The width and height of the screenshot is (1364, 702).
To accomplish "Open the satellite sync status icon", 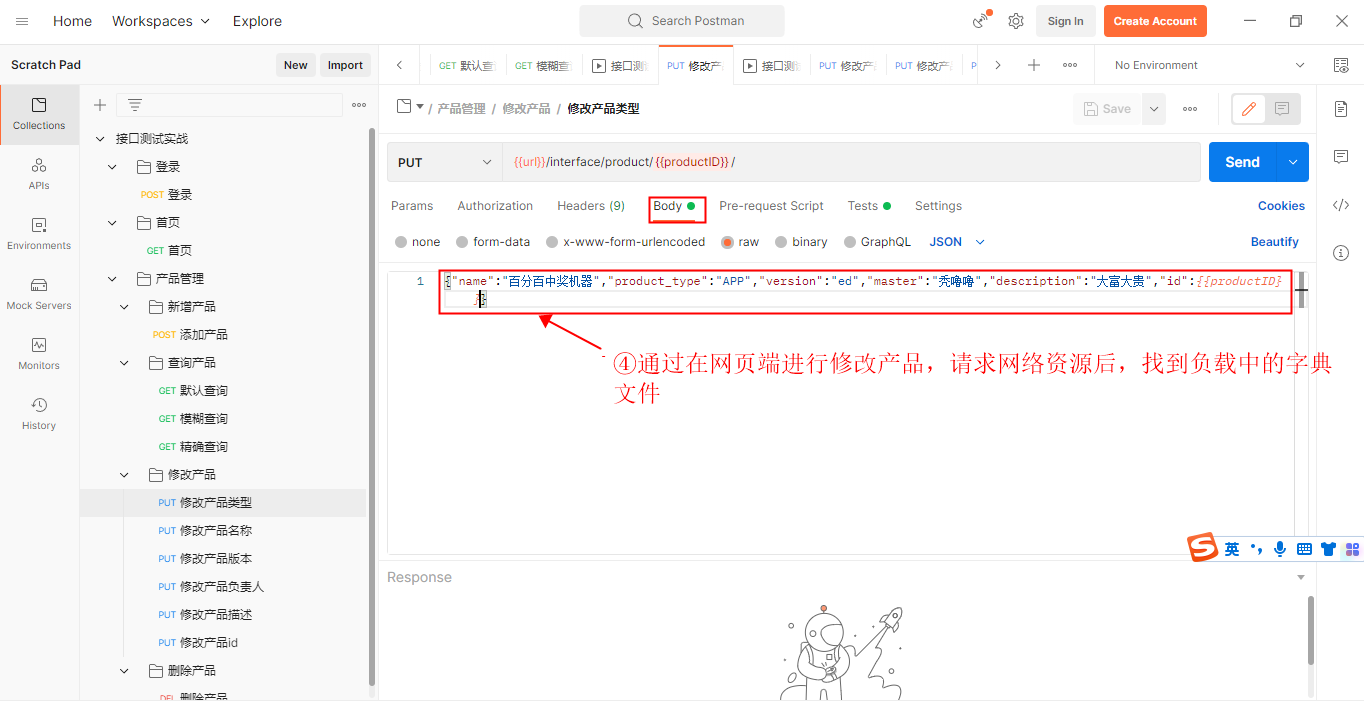I will (x=982, y=21).
